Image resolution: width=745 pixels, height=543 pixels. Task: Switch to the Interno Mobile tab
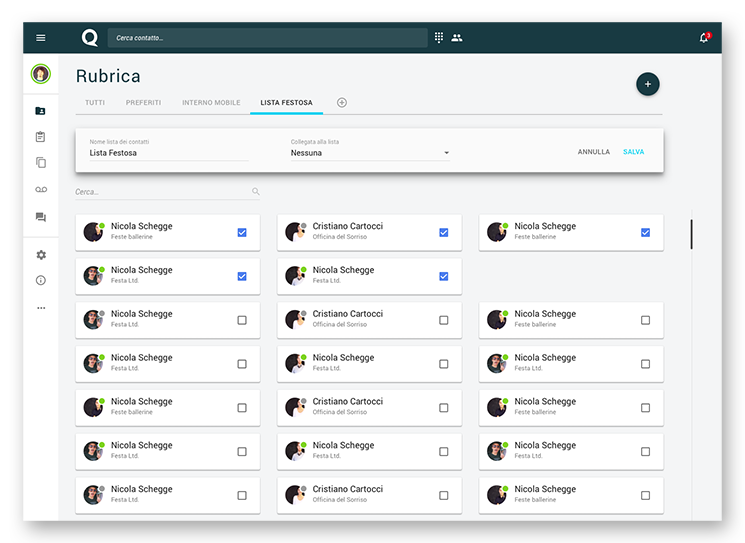click(x=211, y=103)
